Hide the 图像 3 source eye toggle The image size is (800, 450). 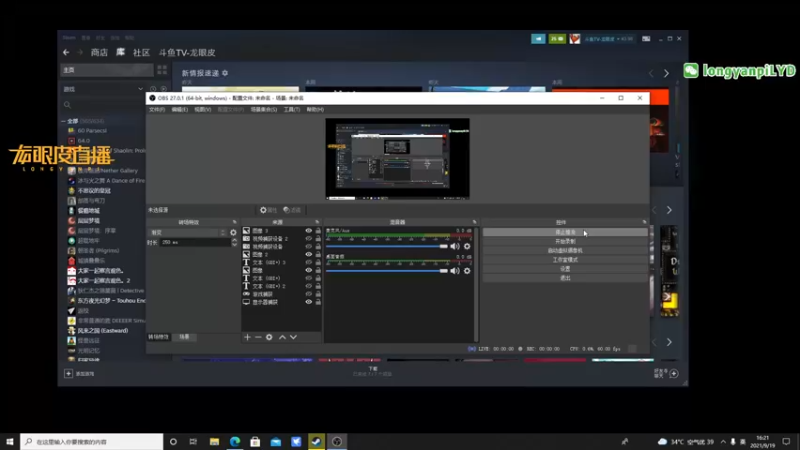309,231
